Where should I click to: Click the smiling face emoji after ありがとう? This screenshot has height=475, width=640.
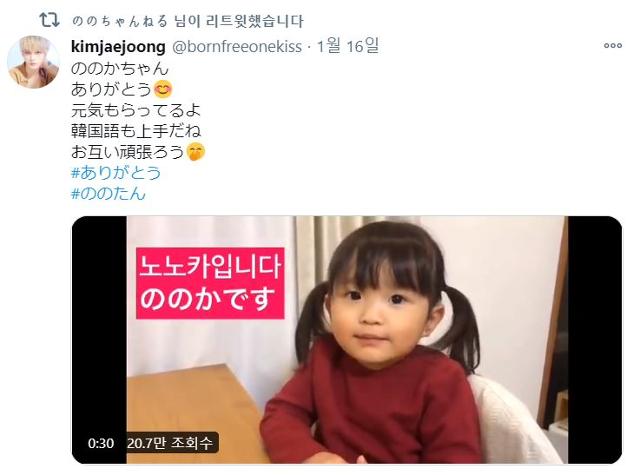(163, 89)
